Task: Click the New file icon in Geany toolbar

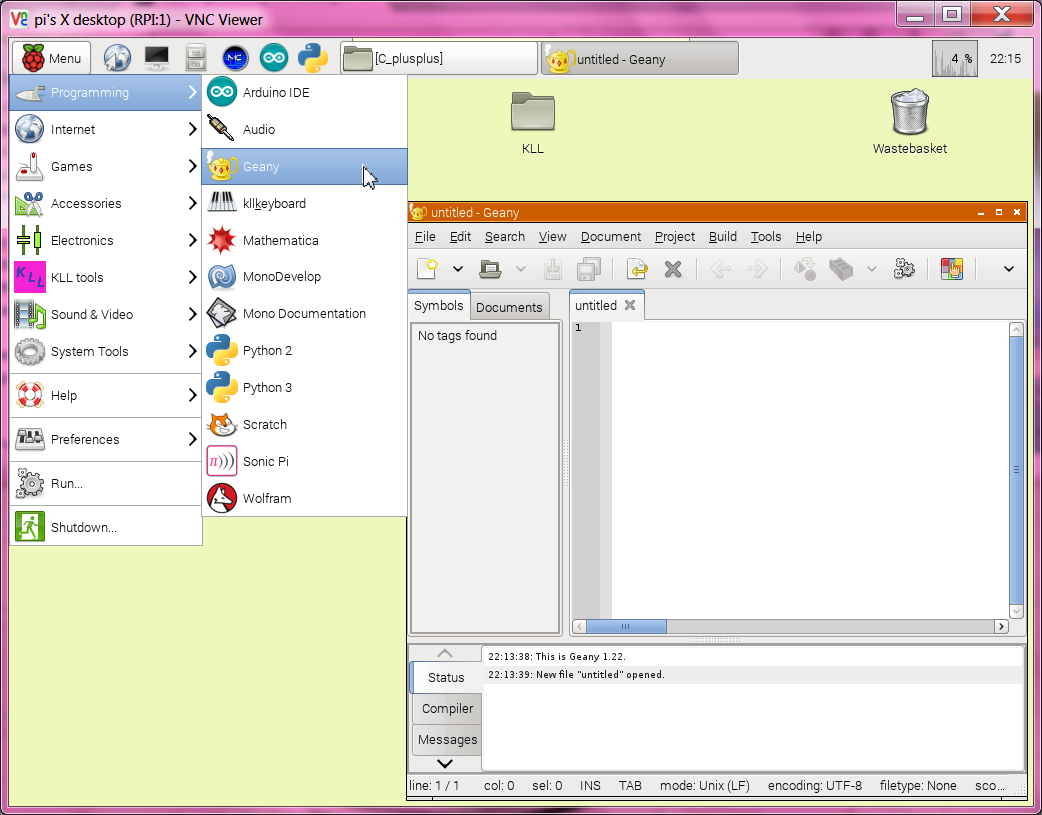Action: tap(428, 268)
